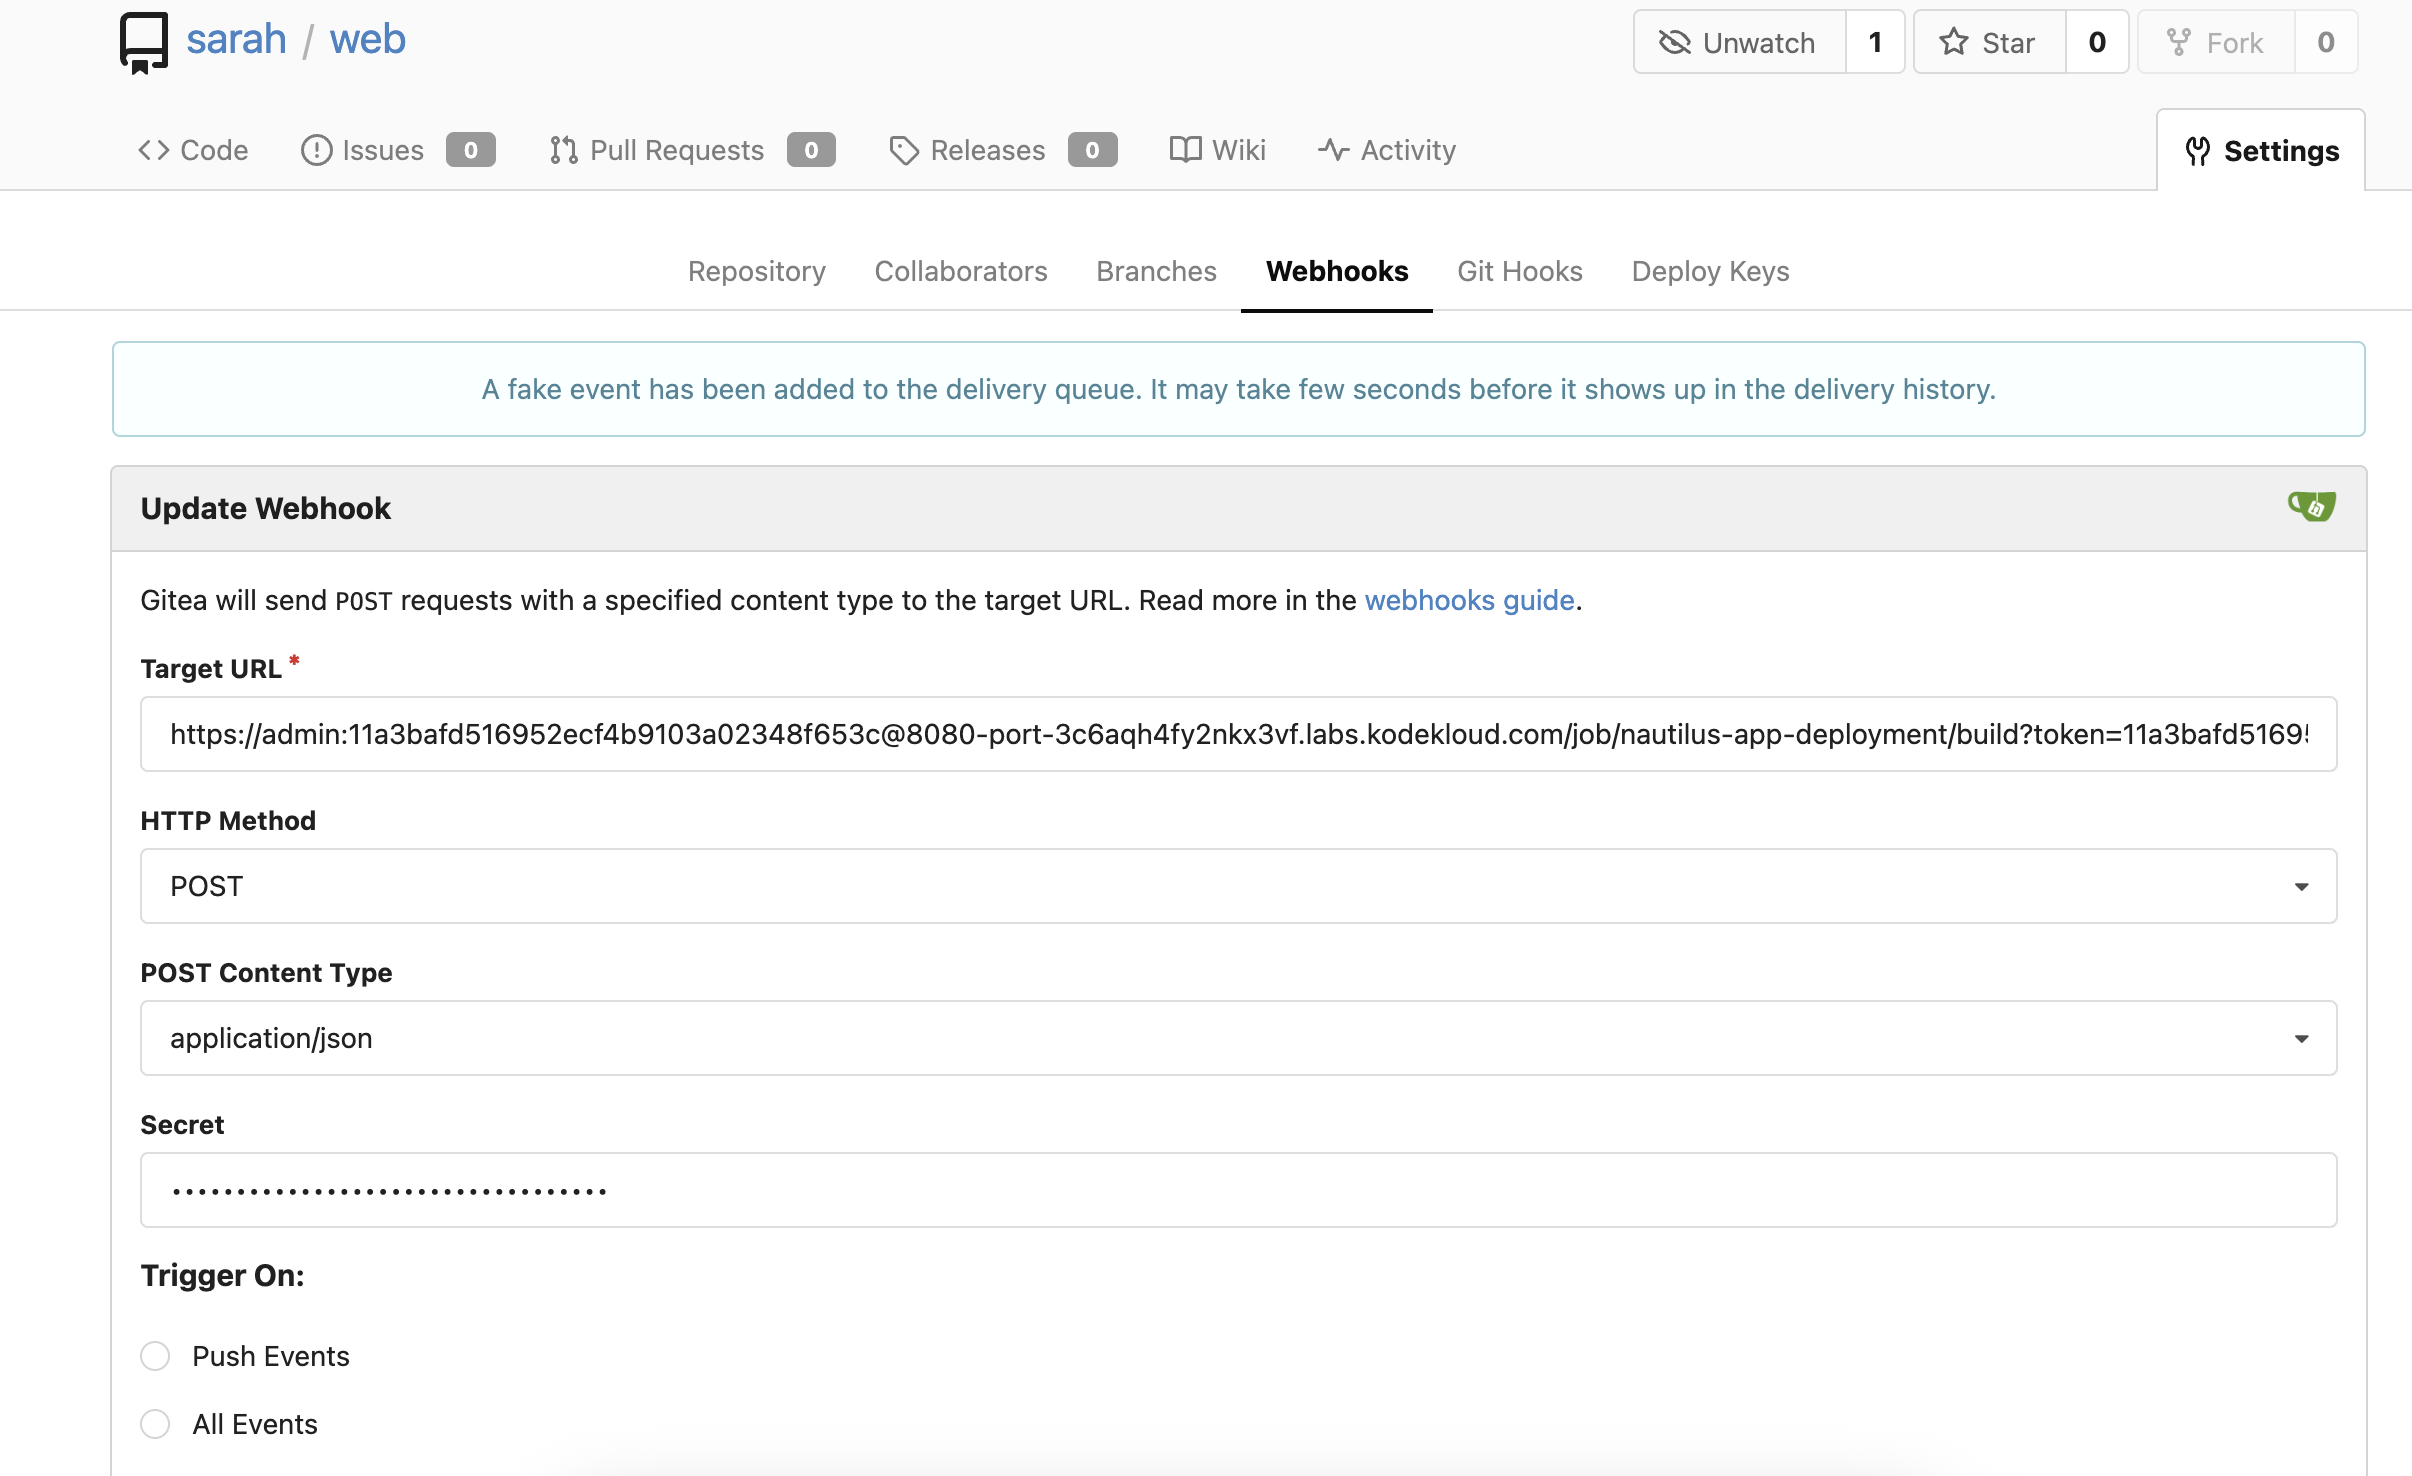
Task: Open Pull Requests via its branch icon
Action: click(x=563, y=150)
